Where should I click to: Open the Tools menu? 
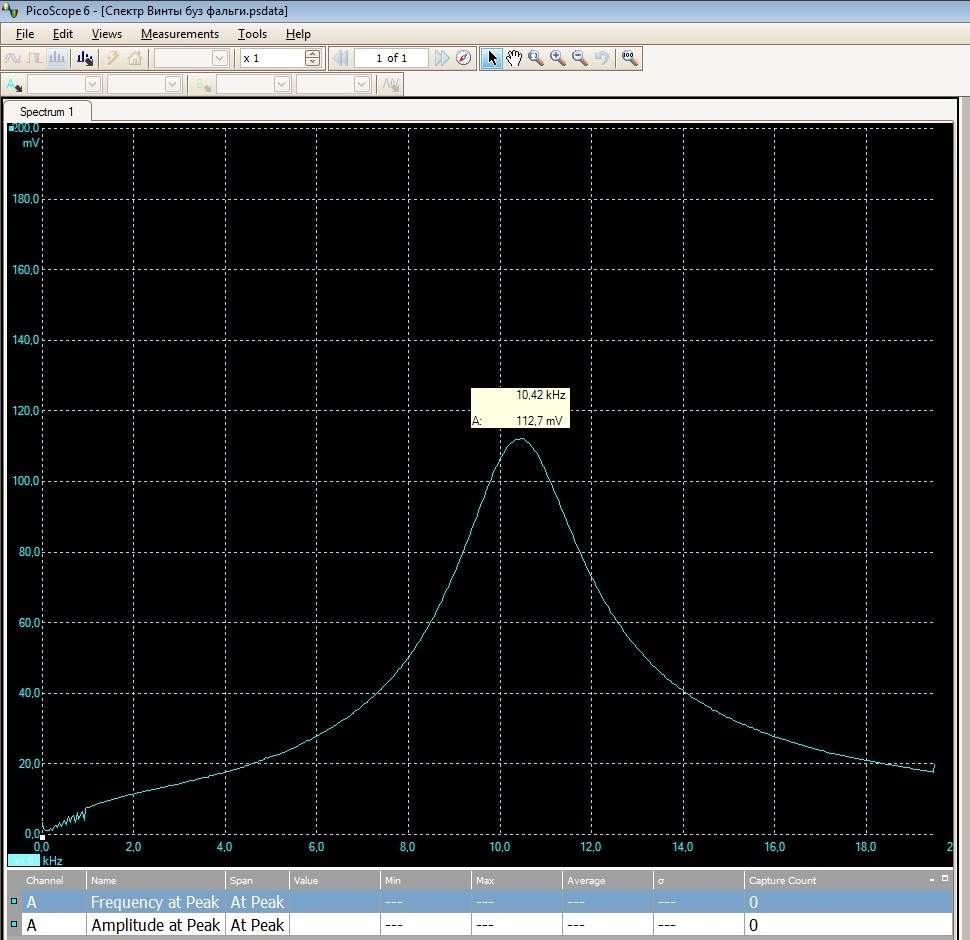pos(252,34)
